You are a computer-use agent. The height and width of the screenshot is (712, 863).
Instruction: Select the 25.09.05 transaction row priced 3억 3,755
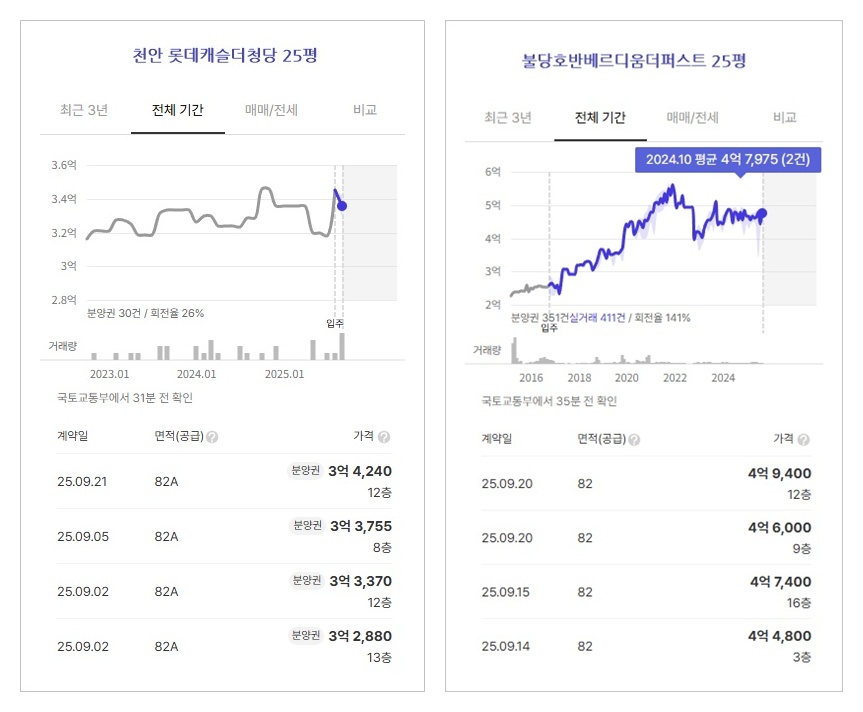pyautogui.click(x=224, y=536)
